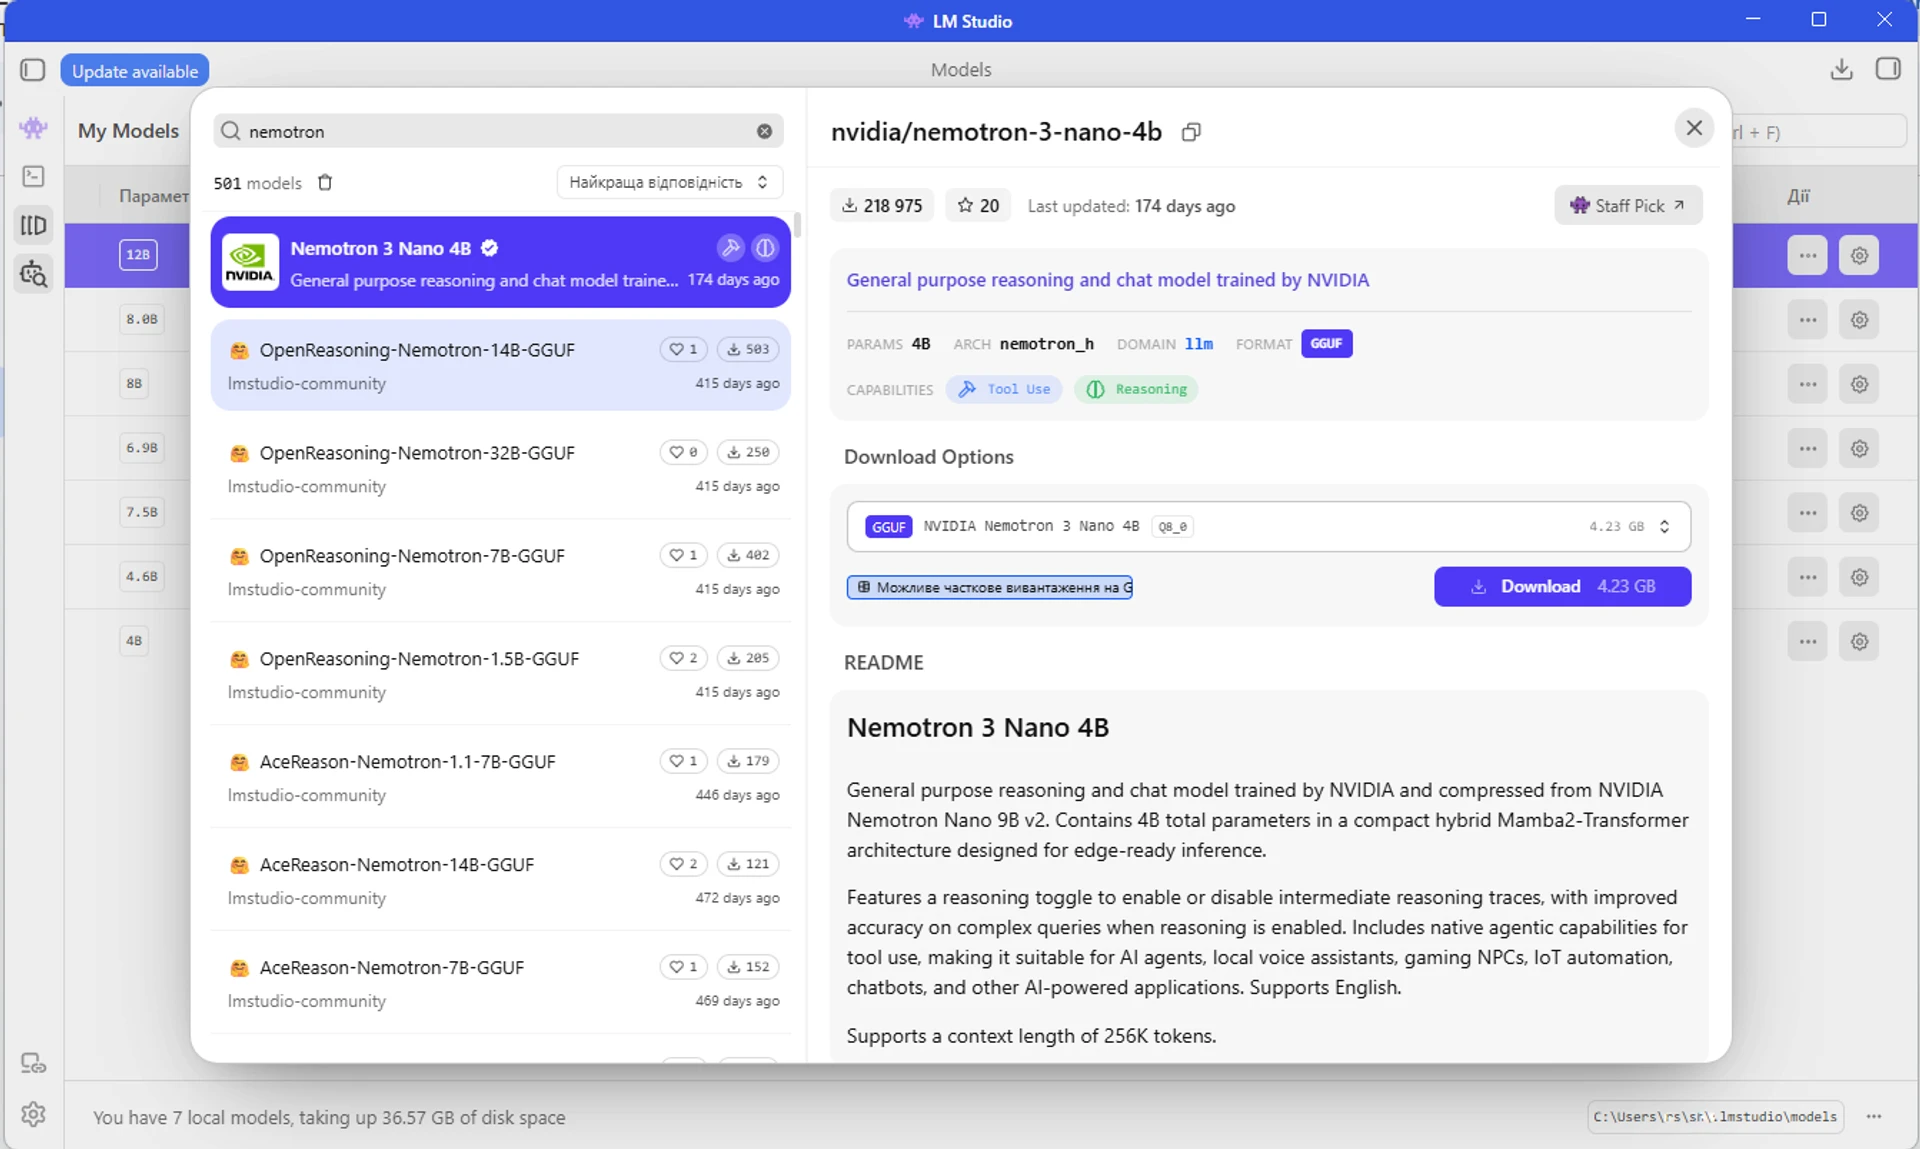Toggle the right sidebar panel icon
1920x1149 pixels.
click(1888, 69)
